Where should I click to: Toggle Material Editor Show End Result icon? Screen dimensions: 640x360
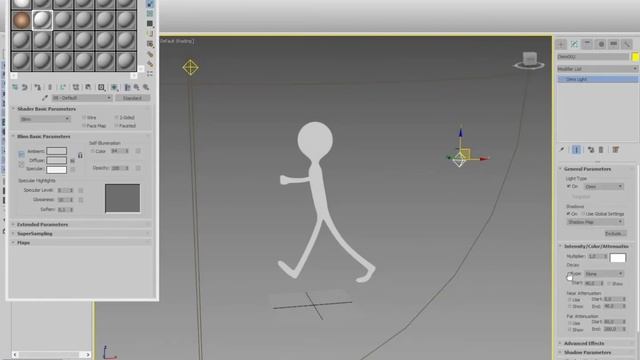point(127,87)
